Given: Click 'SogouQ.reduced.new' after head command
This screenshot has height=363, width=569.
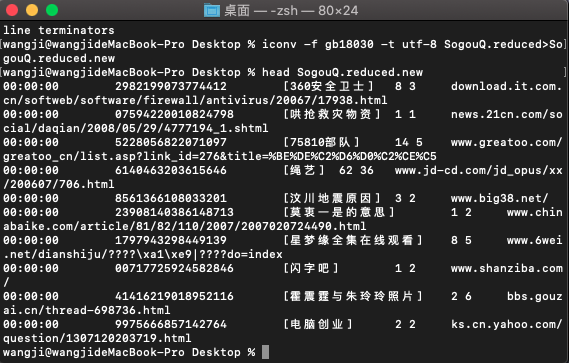Looking at the screenshot, I should [x=360, y=72].
